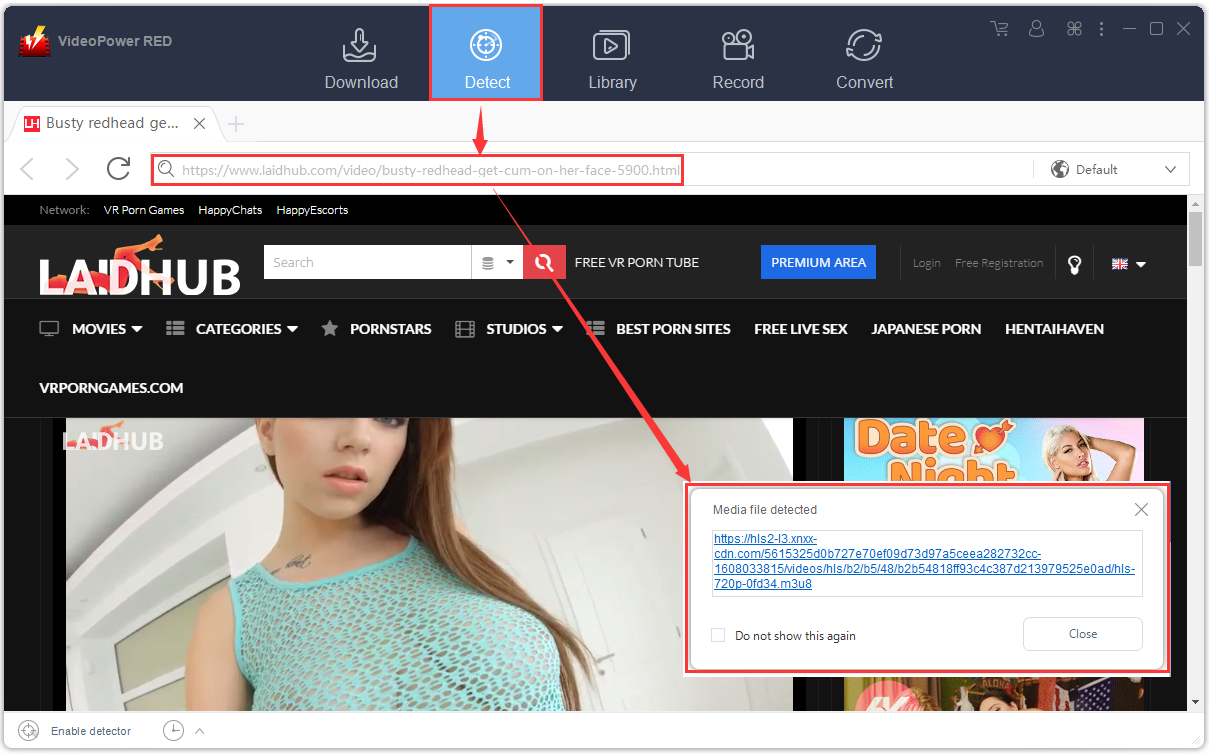This screenshot has width=1209, height=754.
Task: Toggle the light bulb theme icon
Action: click(1074, 264)
